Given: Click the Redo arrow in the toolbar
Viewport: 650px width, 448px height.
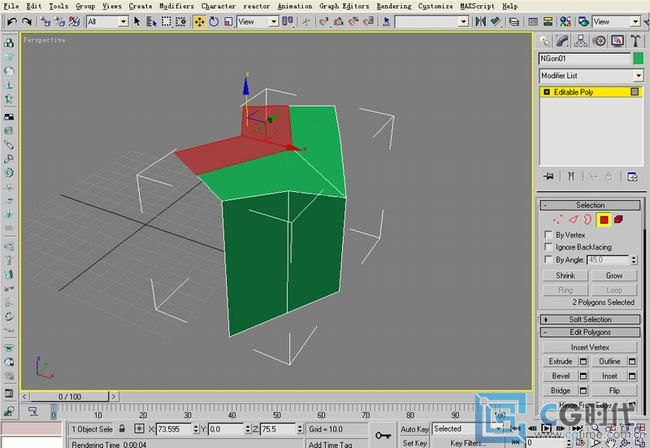Looking at the screenshot, I should pyautogui.click(x=27, y=21).
